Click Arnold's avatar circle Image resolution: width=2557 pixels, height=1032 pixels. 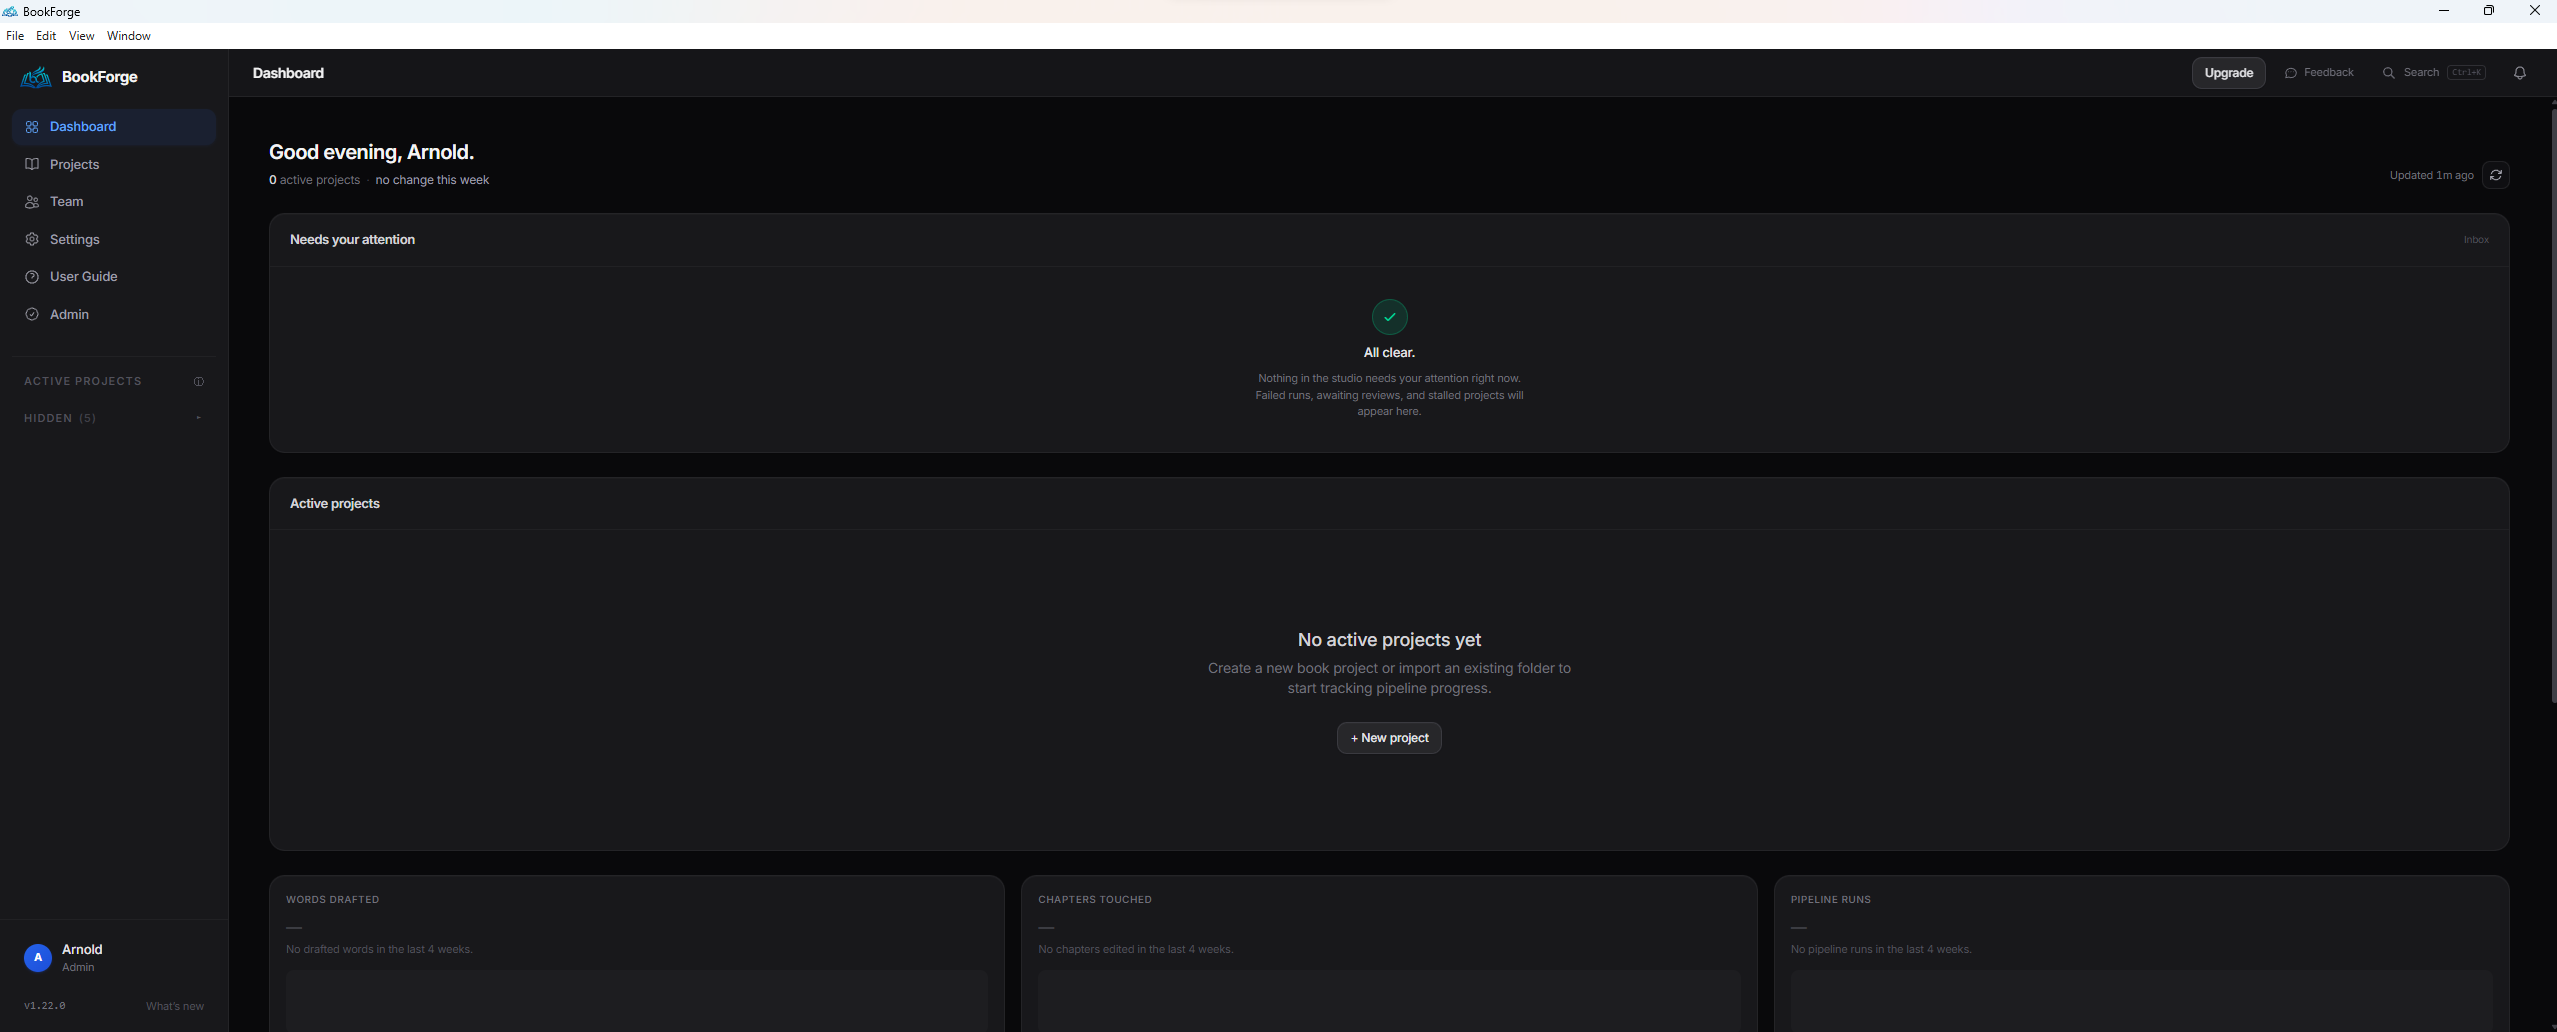click(x=38, y=958)
